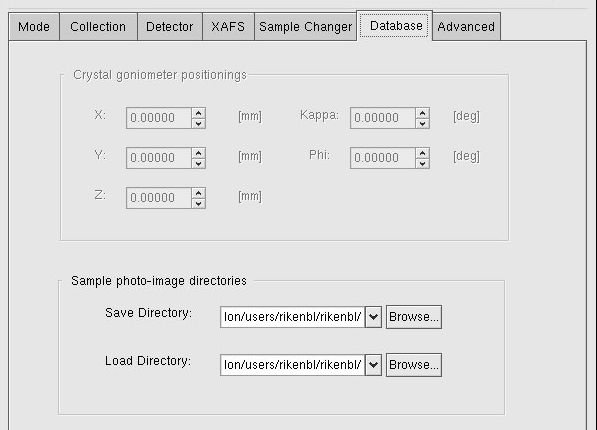Decrease the Y position with down arrow
The height and width of the screenshot is (430, 597).
(198, 163)
